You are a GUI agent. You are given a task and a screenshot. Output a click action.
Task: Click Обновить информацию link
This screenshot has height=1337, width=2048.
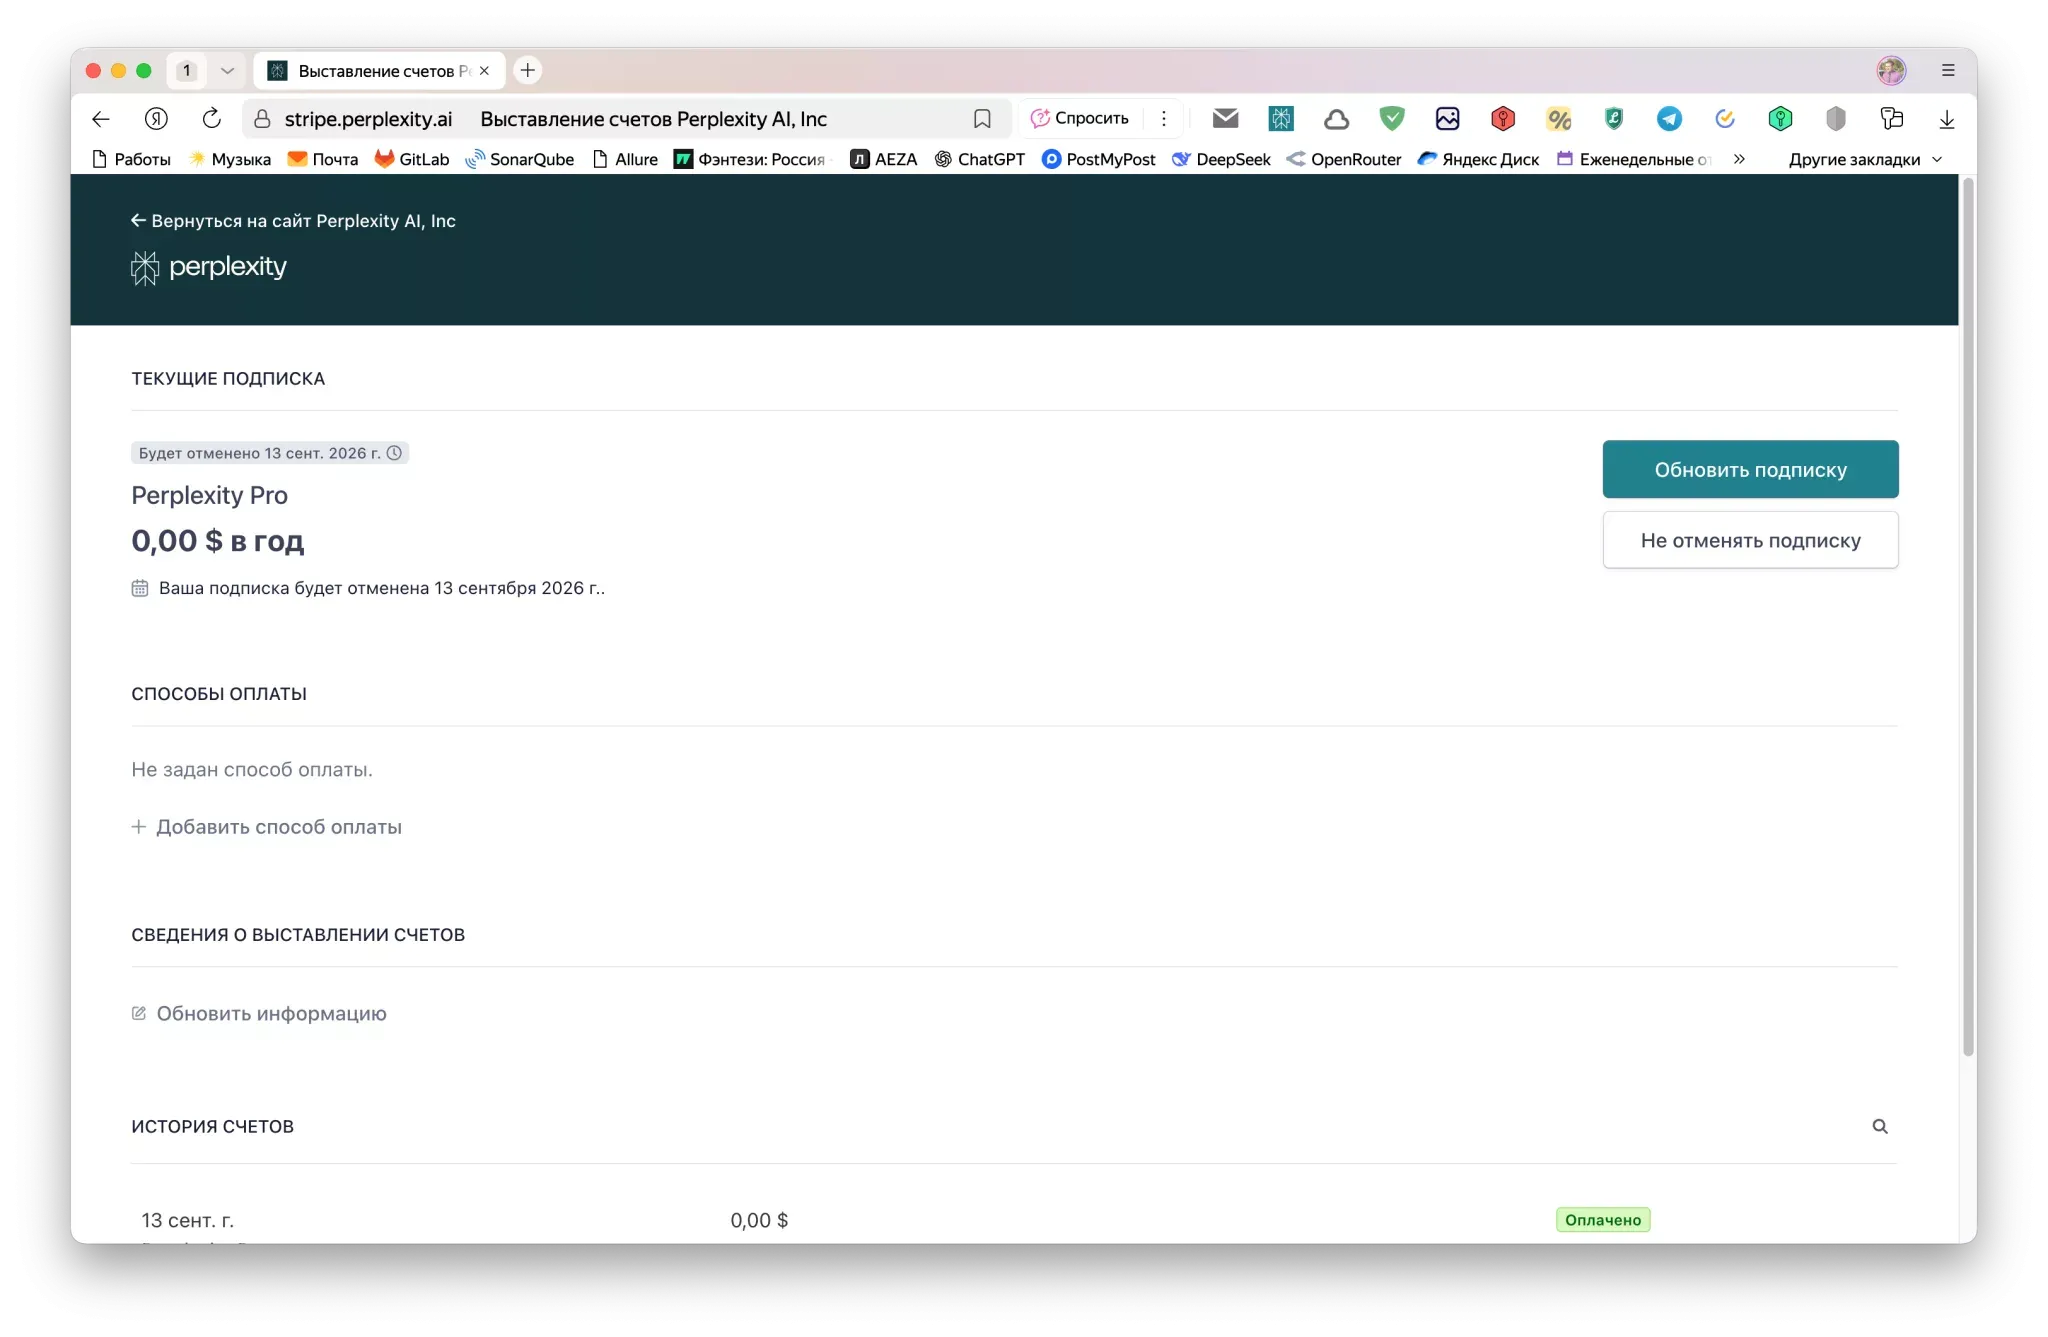(x=259, y=1013)
